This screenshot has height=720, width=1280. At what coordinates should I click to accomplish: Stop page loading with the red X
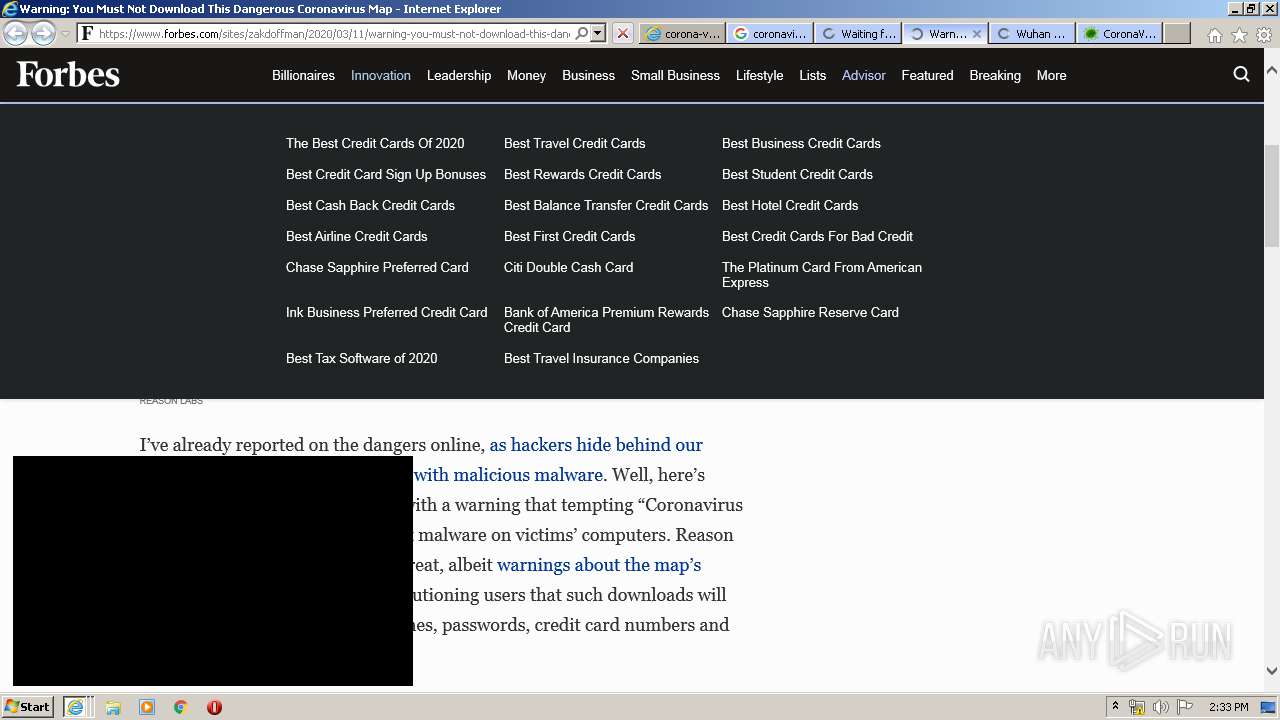[x=622, y=33]
